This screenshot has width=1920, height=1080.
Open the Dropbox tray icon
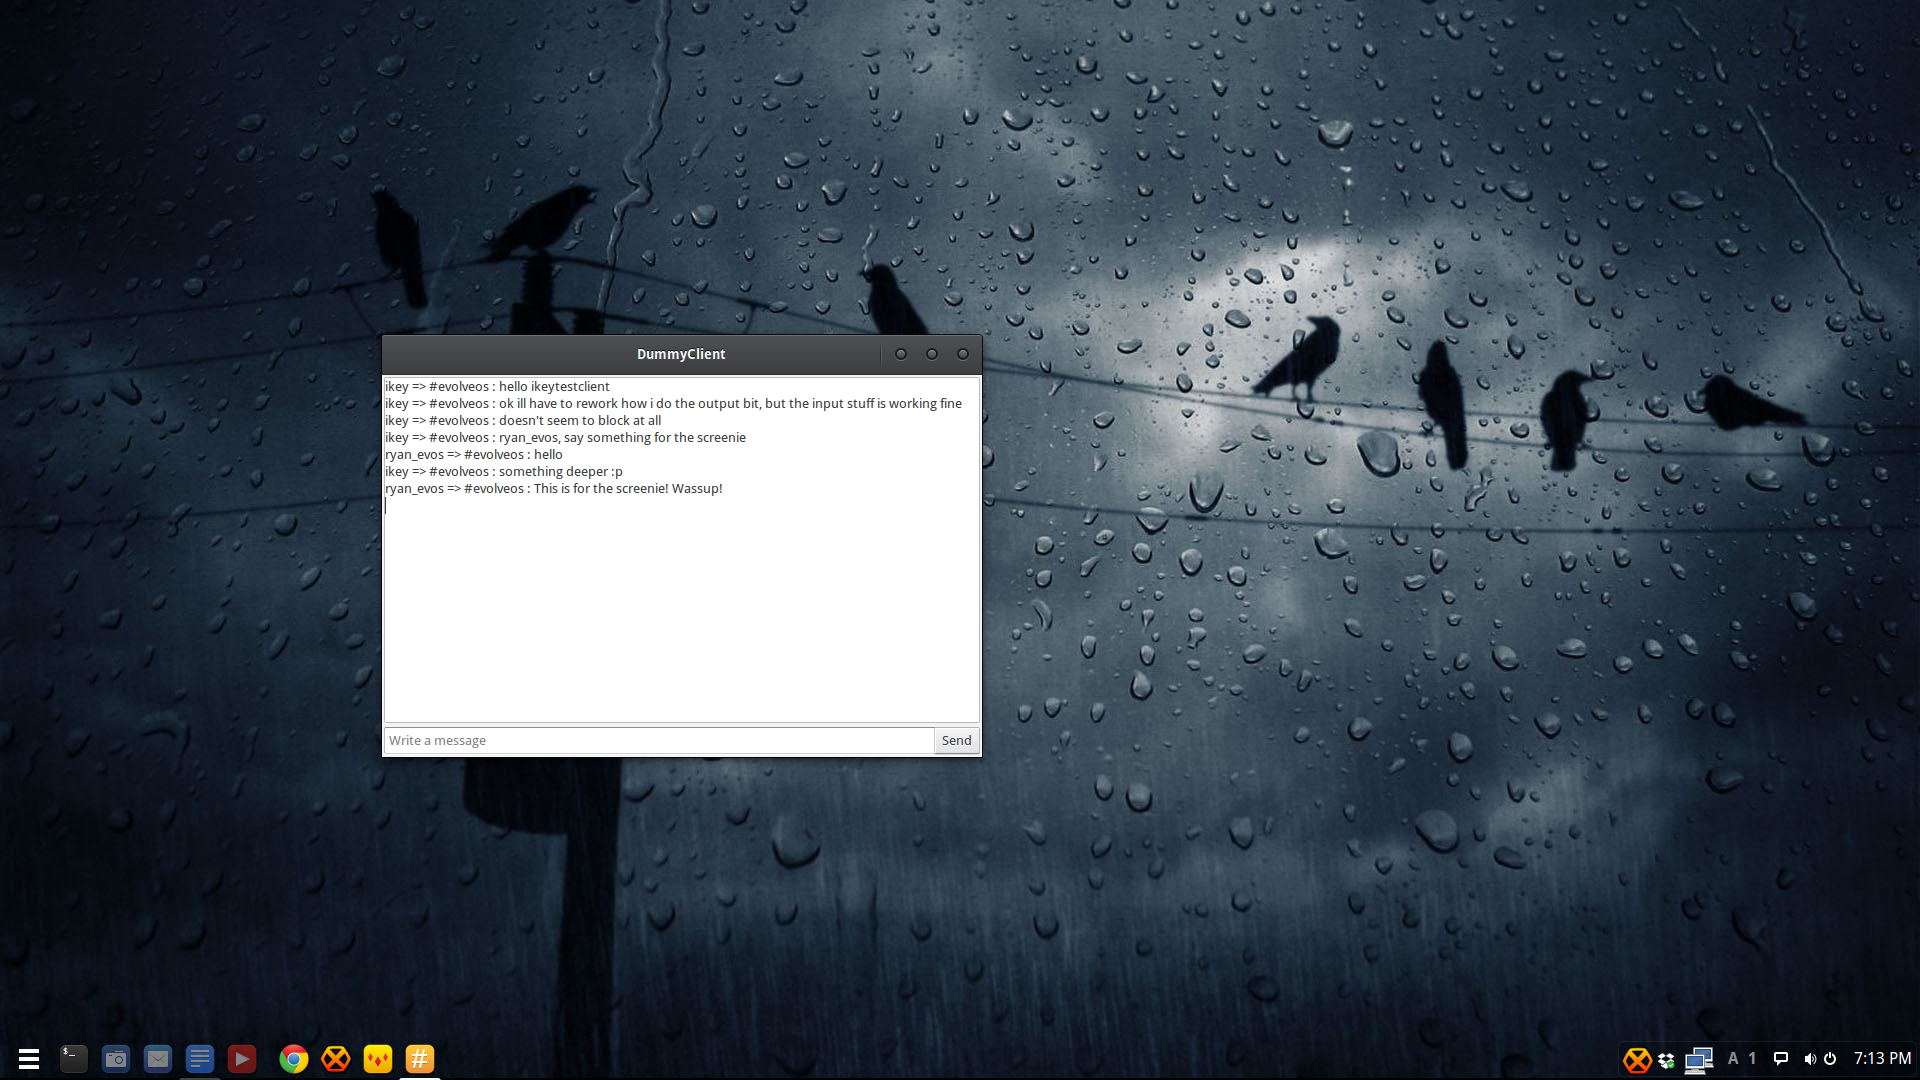[1666, 1060]
